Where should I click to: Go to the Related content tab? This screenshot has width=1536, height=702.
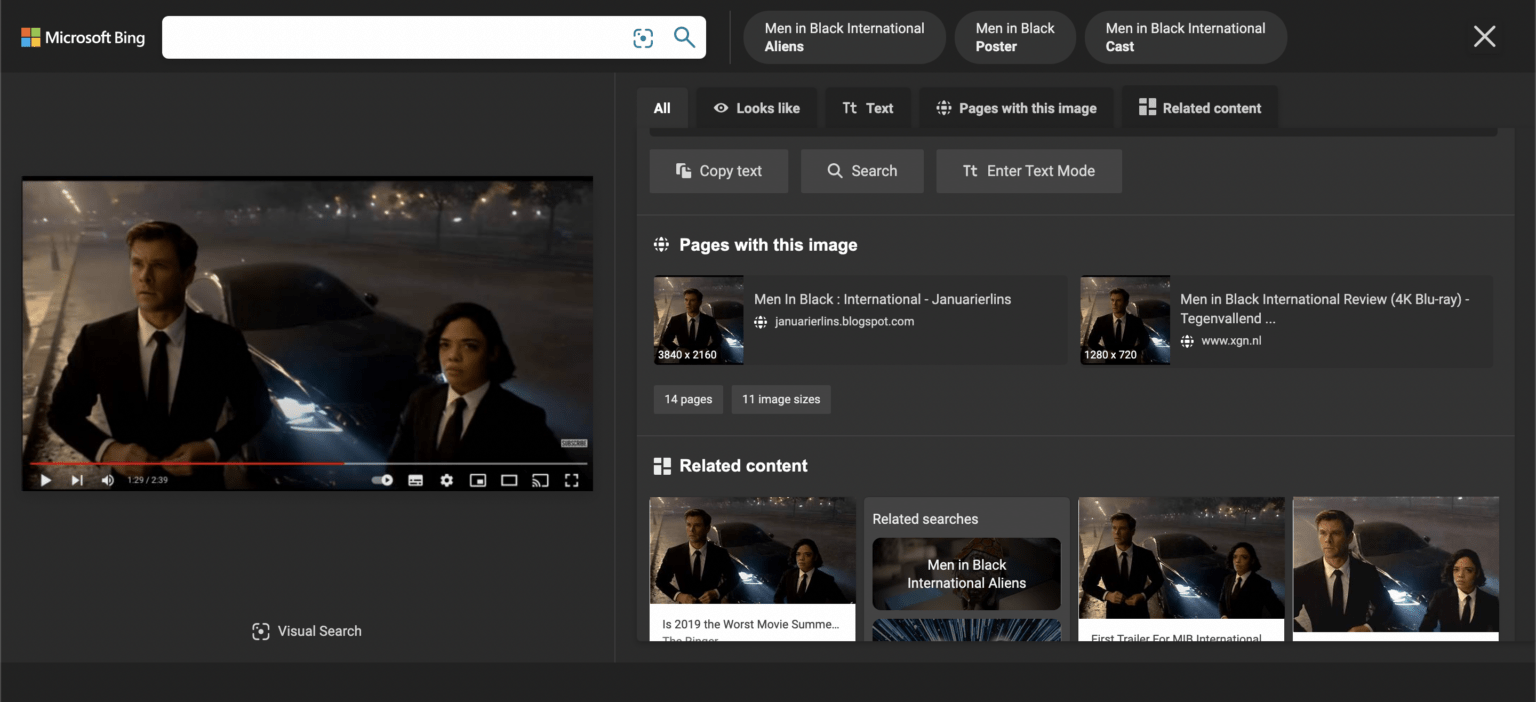[x=1200, y=108]
